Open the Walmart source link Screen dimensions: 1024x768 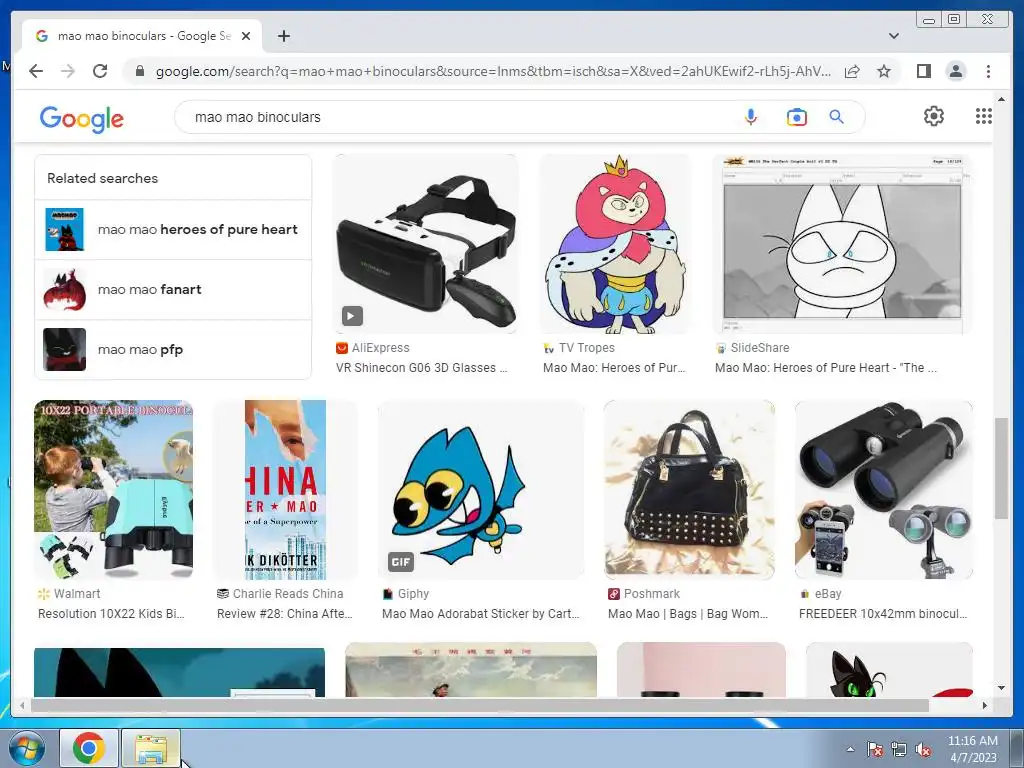(70, 594)
